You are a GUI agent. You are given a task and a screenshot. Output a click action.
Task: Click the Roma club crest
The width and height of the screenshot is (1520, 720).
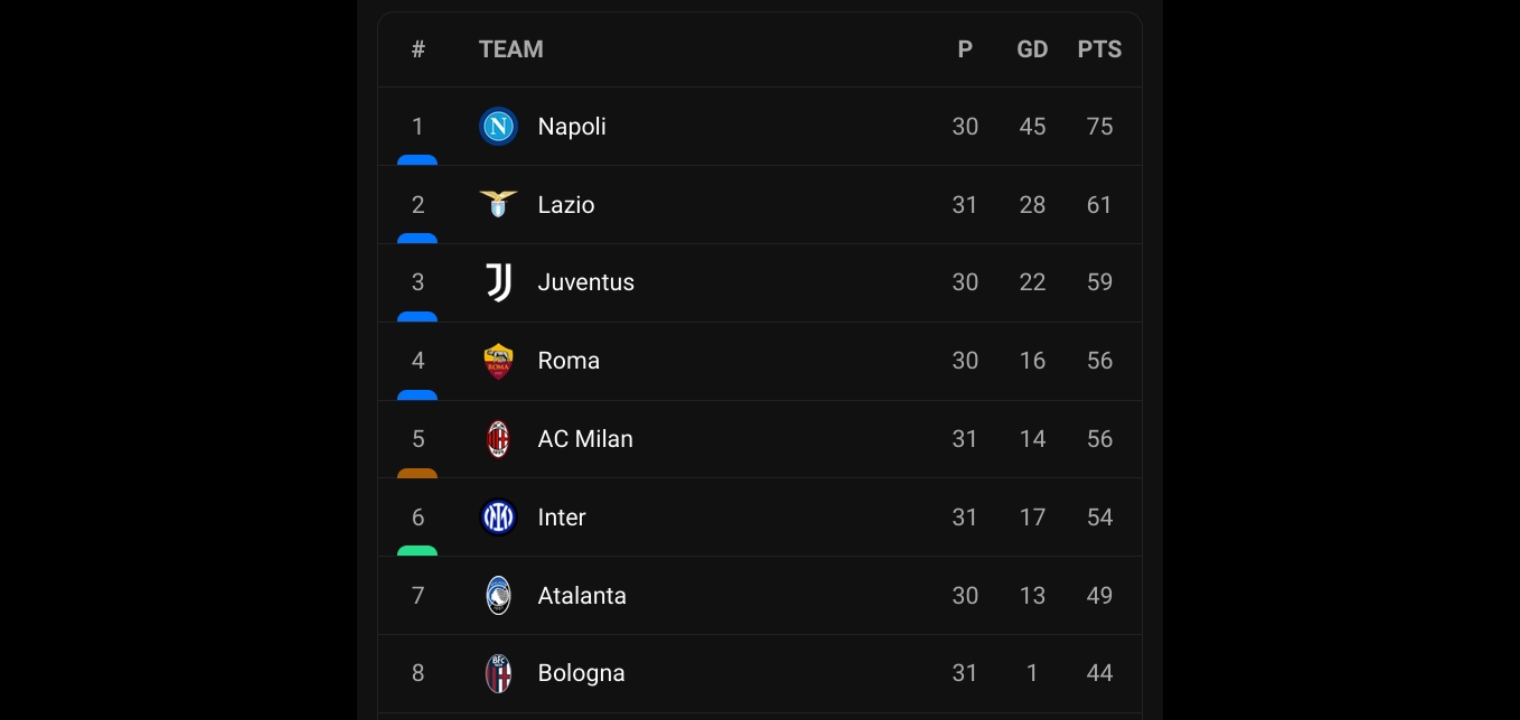[x=498, y=361]
